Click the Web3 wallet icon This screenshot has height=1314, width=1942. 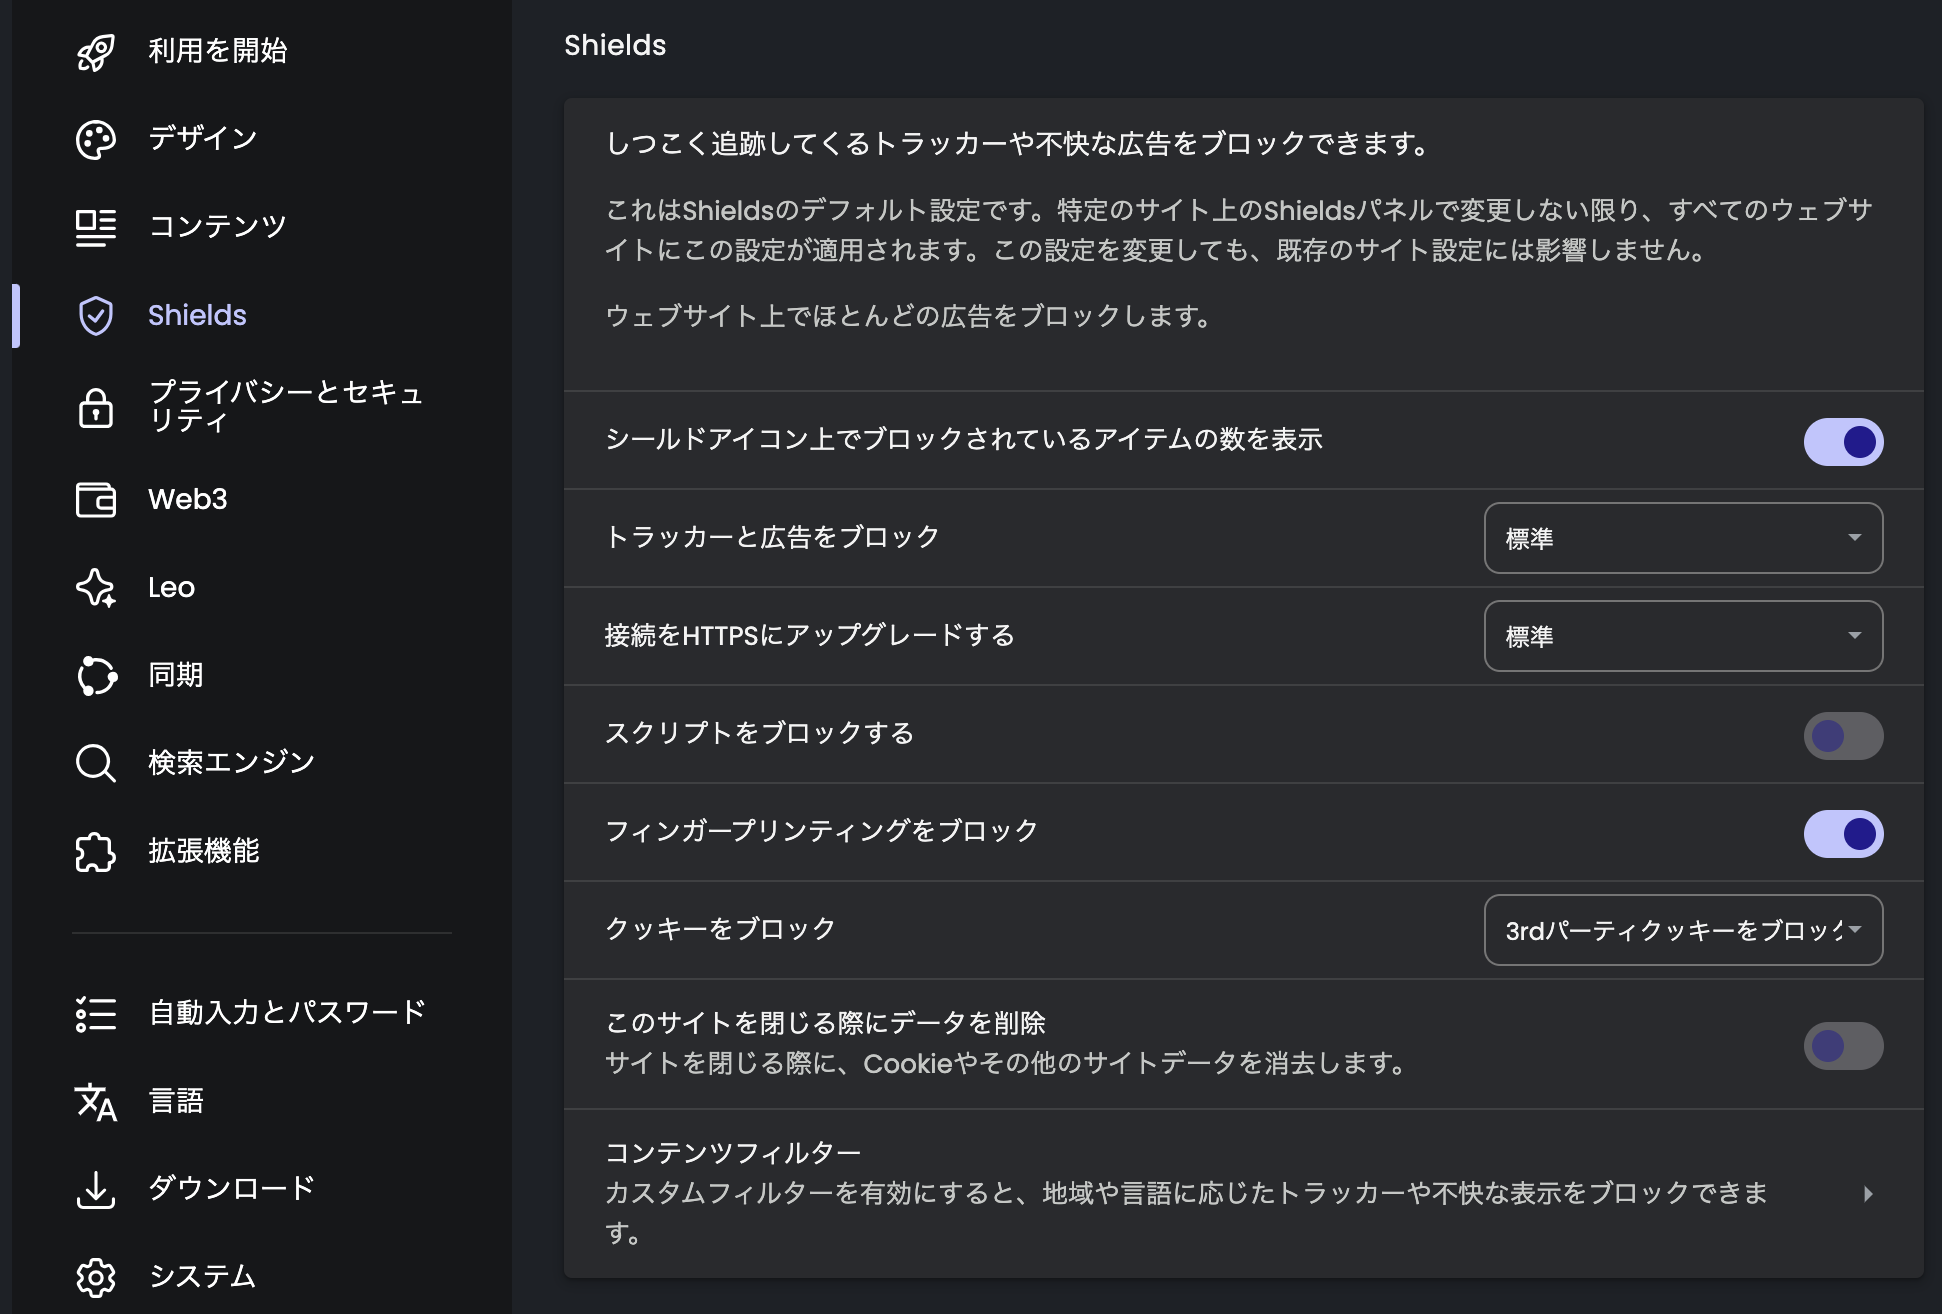pyautogui.click(x=96, y=500)
